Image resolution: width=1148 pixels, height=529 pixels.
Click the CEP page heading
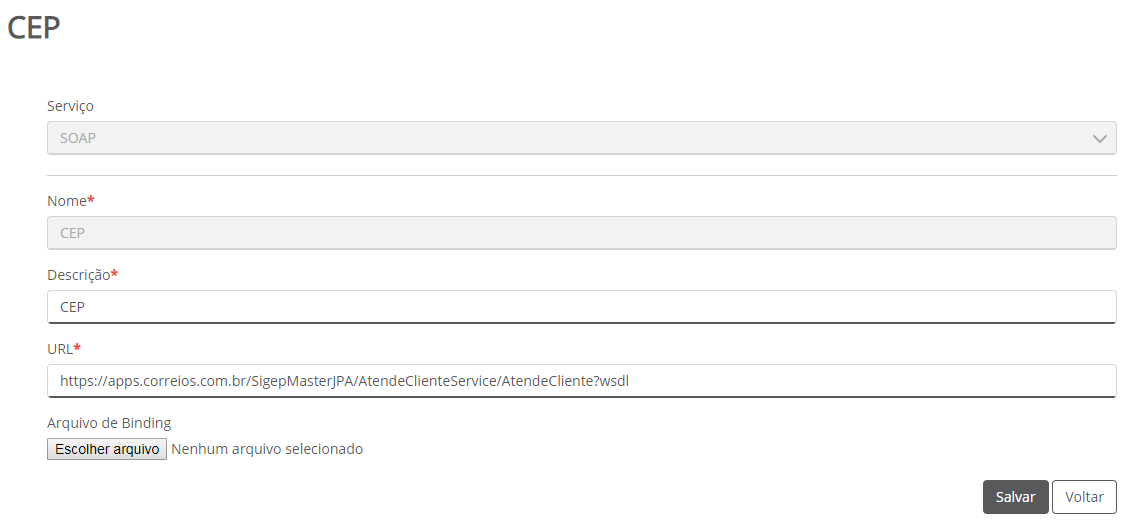34,28
